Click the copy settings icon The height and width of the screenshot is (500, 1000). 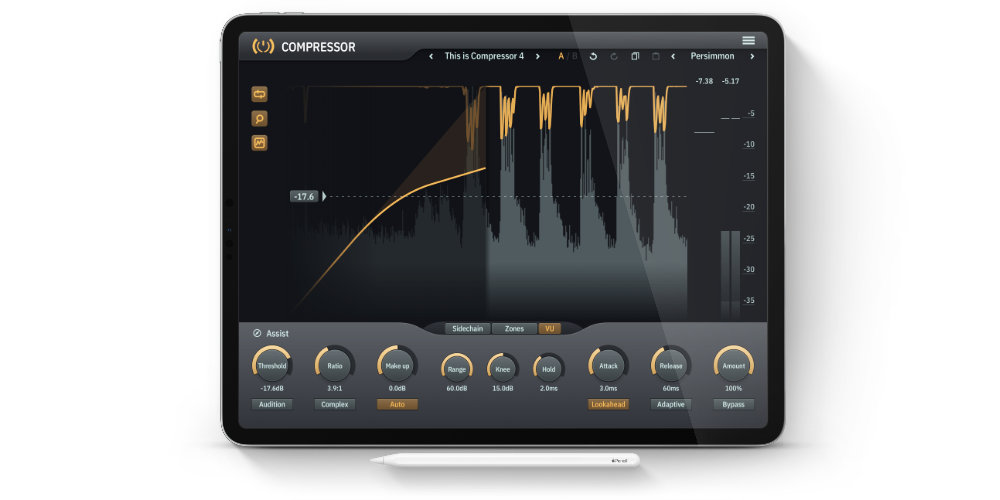coord(635,56)
